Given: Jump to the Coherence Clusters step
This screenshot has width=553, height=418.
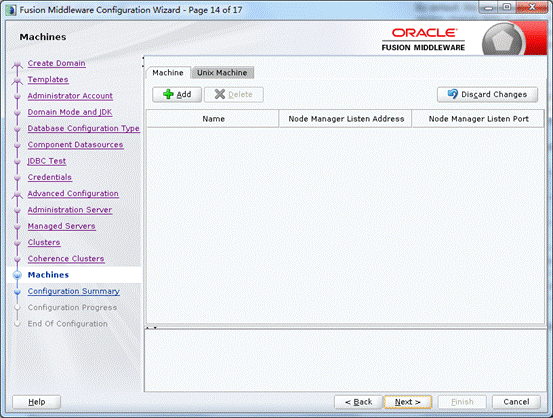Looking at the screenshot, I should [x=66, y=259].
